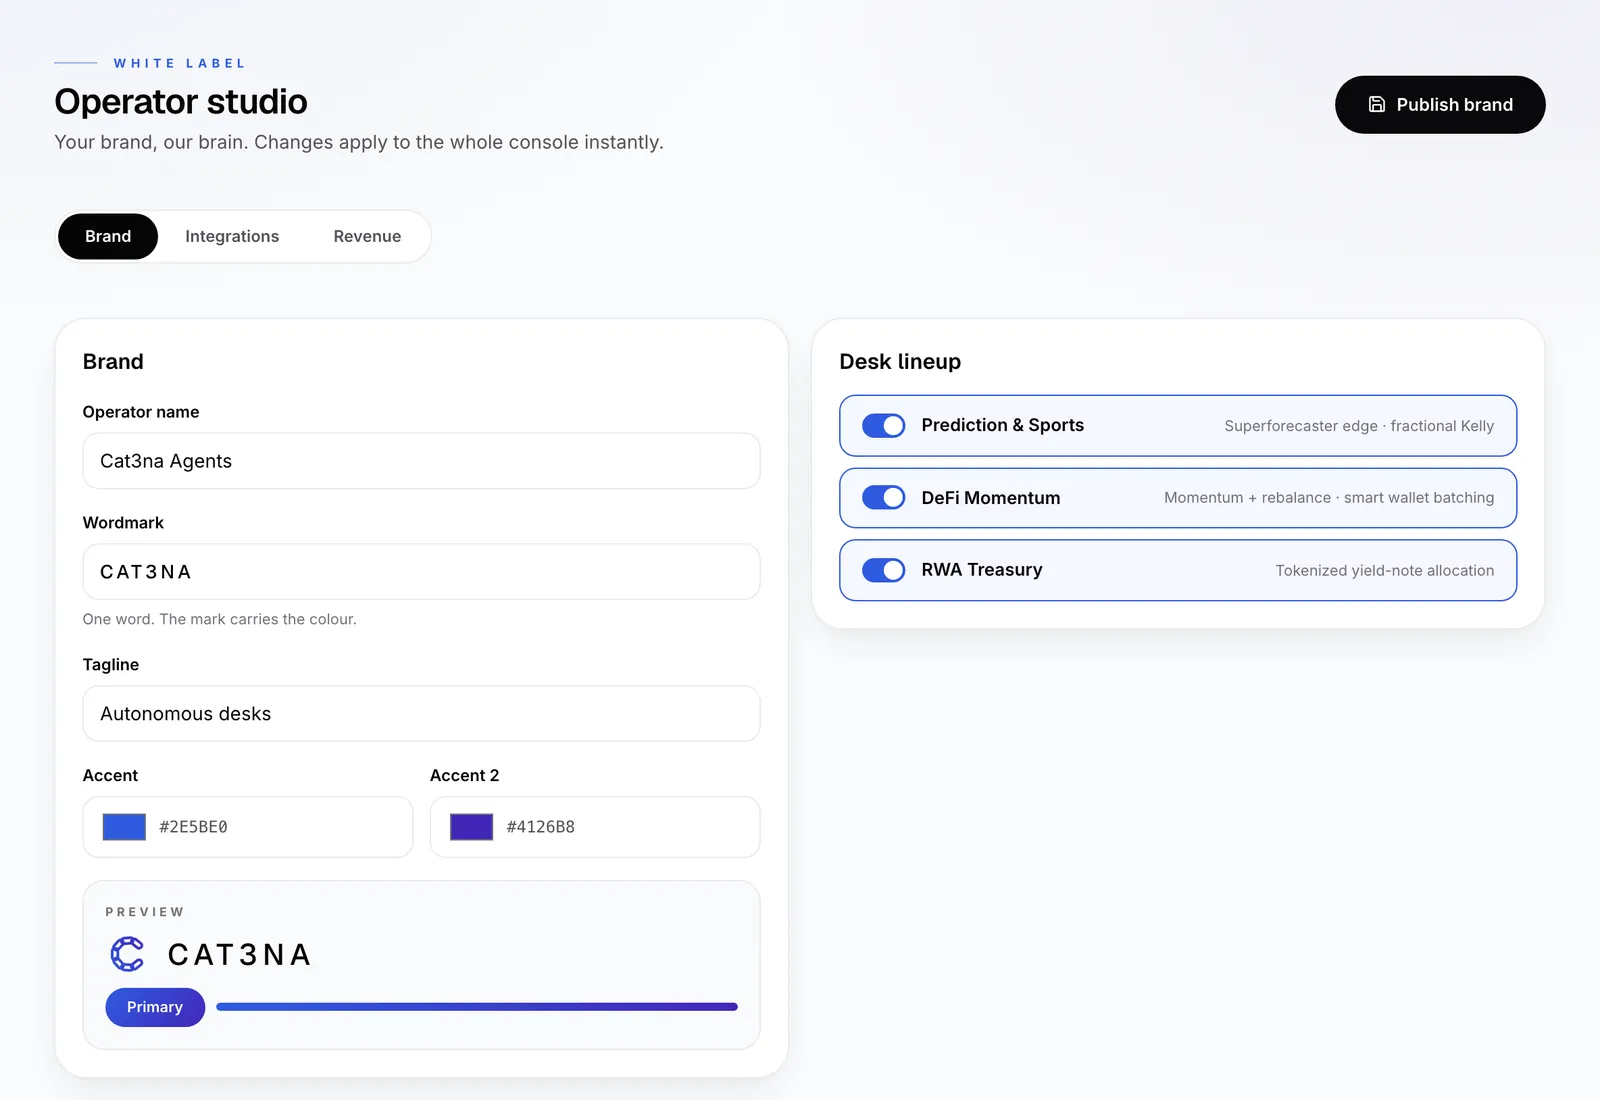The image size is (1600, 1100).
Task: Select the Brand tab
Action: point(108,236)
